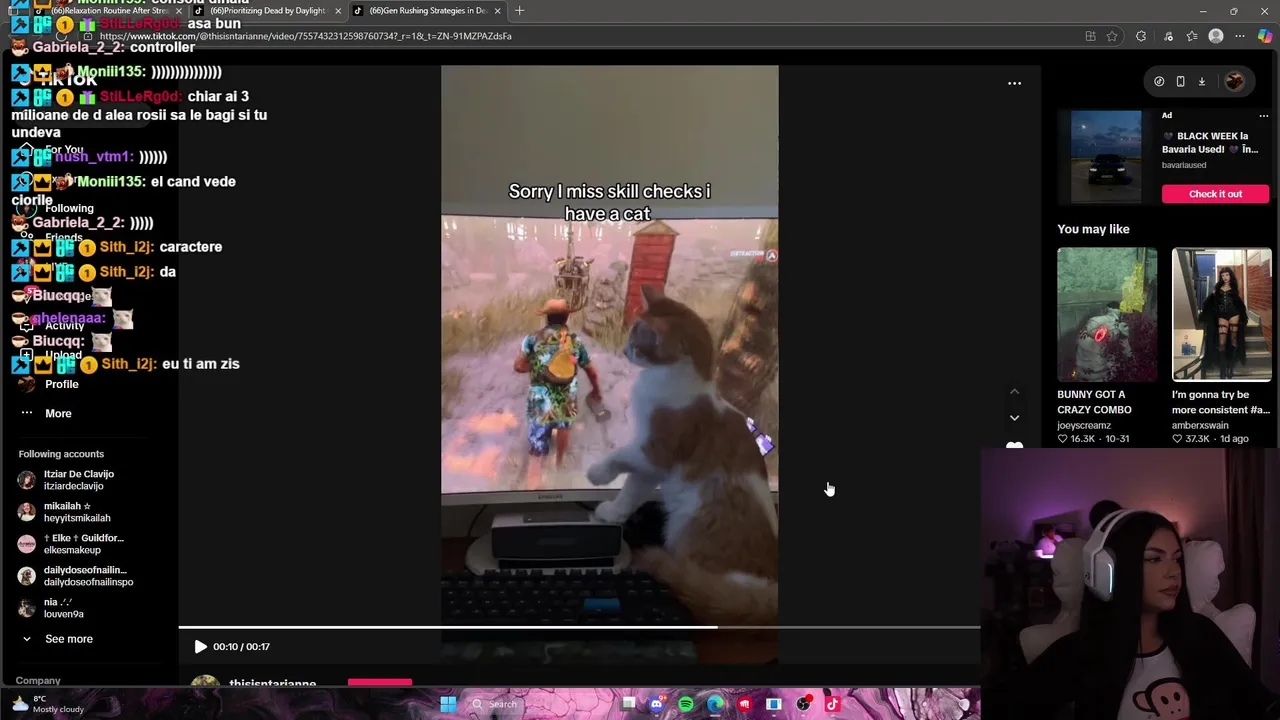The width and height of the screenshot is (1280, 720).
Task: Open amberxswain creator link
Action: point(1204,425)
